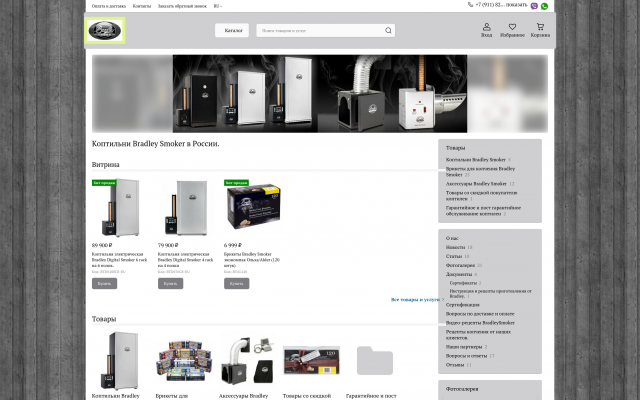Open Товары со скидкой sidebar category
The width and height of the screenshot is (640, 400).
coord(481,196)
